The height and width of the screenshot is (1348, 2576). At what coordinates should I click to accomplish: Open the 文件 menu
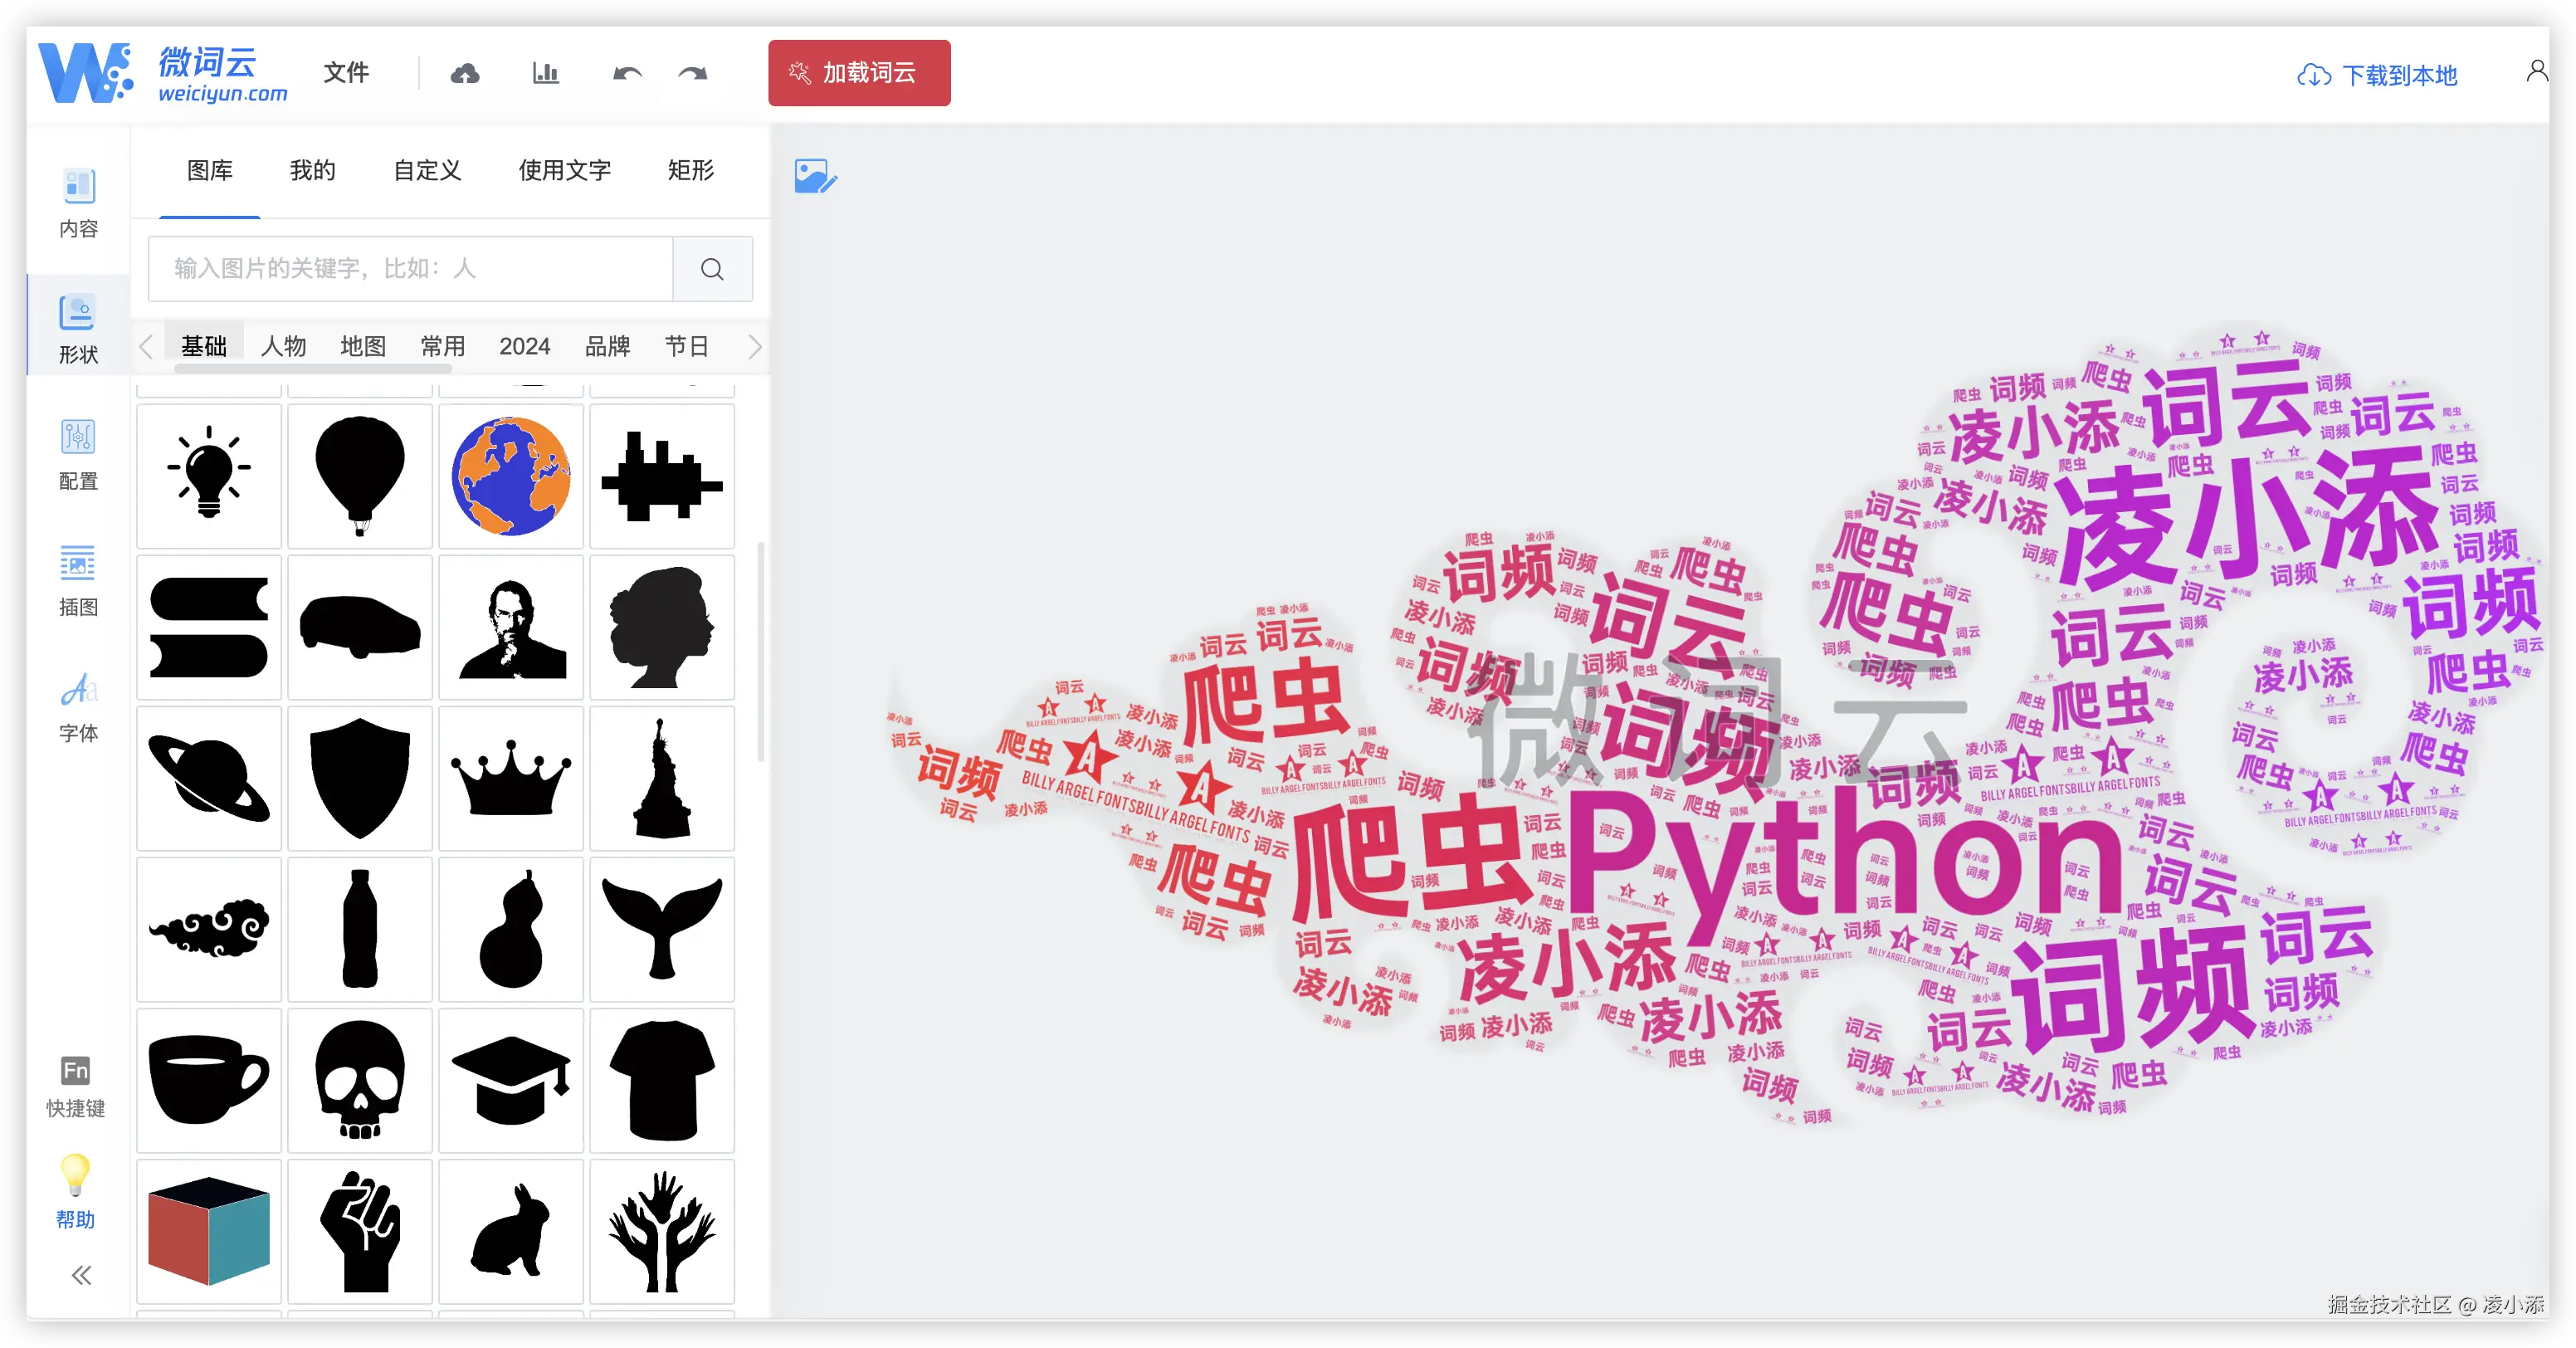pos(346,72)
